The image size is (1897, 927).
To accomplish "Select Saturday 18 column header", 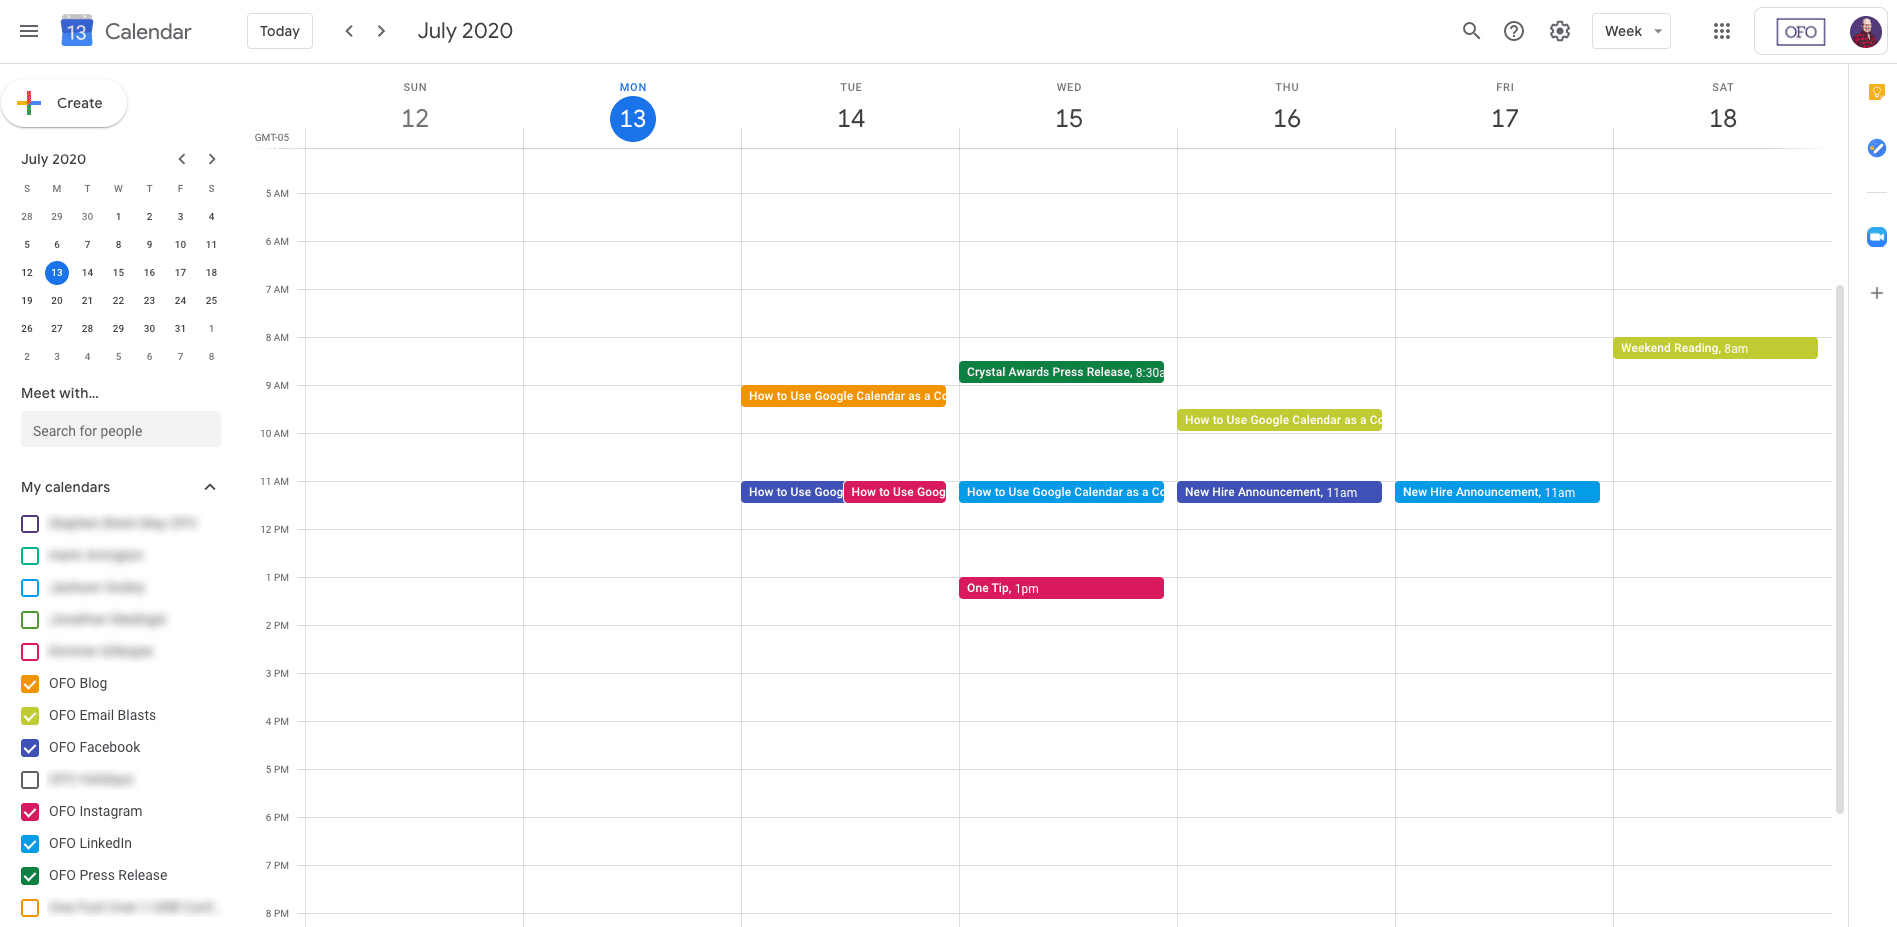I will pyautogui.click(x=1722, y=118).
